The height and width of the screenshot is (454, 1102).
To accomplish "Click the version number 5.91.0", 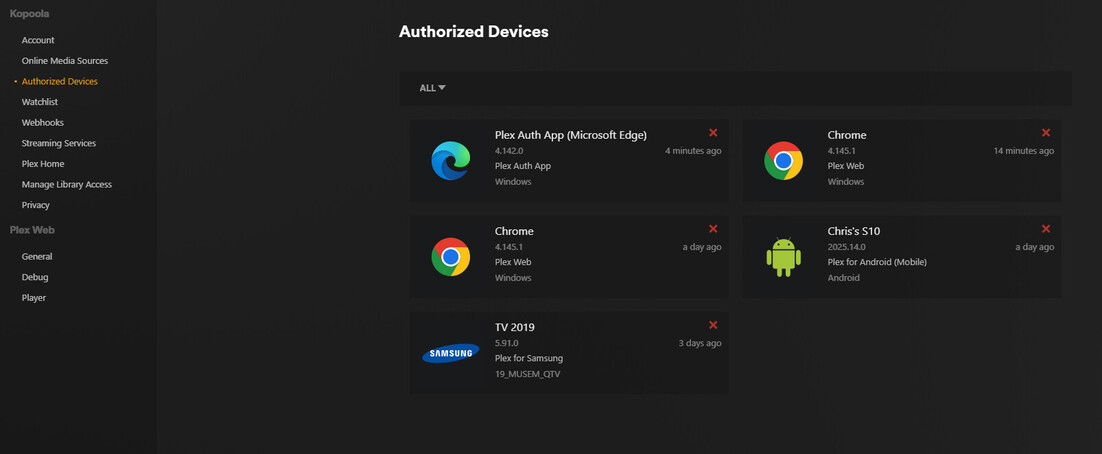I will click(507, 343).
